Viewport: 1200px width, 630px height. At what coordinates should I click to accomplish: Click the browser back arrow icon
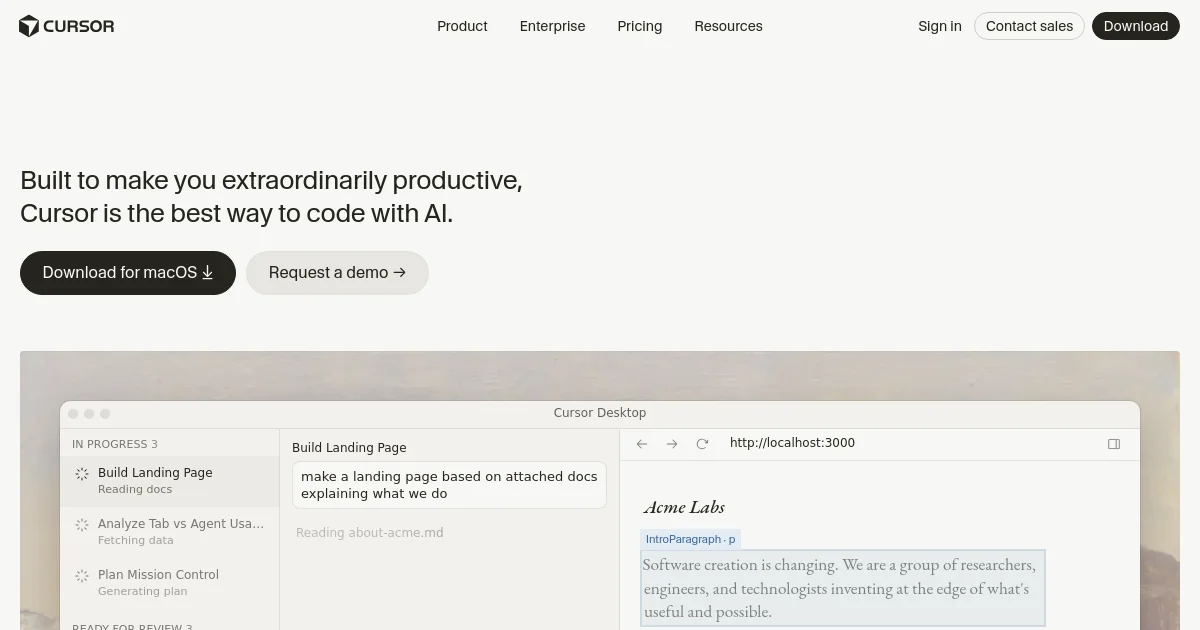coord(642,444)
